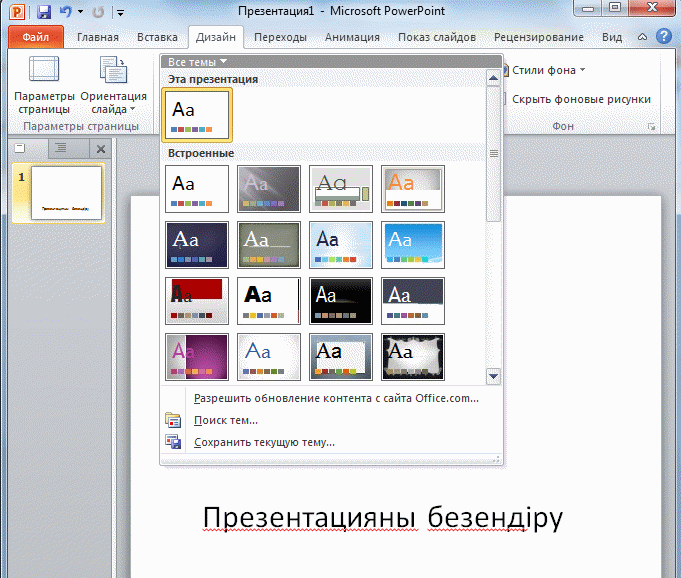The height and width of the screenshot is (578, 681).
Task: Click Разрешить обновление контента с сайта Office.com
Action: point(336,398)
